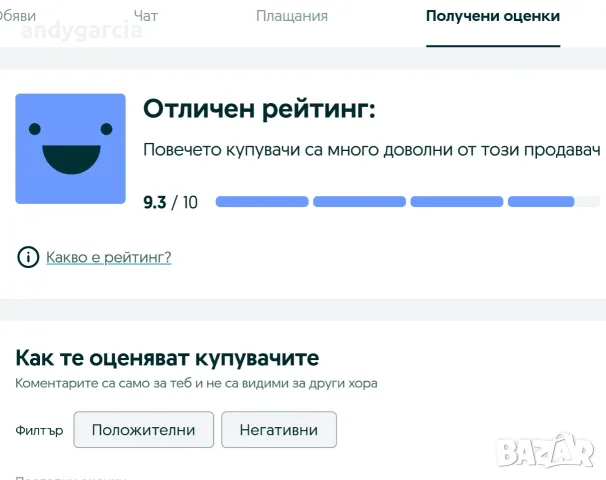Open the Какво е рейтинг? link
This screenshot has height=480, width=606.
click(109, 257)
